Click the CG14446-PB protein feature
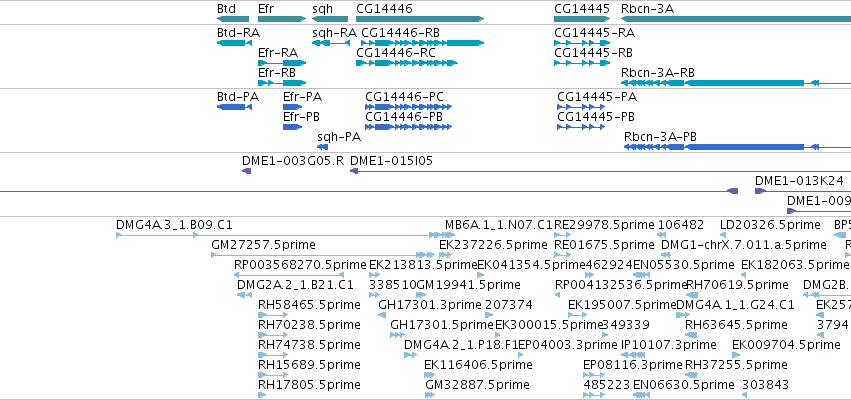This screenshot has height=400, width=851. [x=409, y=127]
